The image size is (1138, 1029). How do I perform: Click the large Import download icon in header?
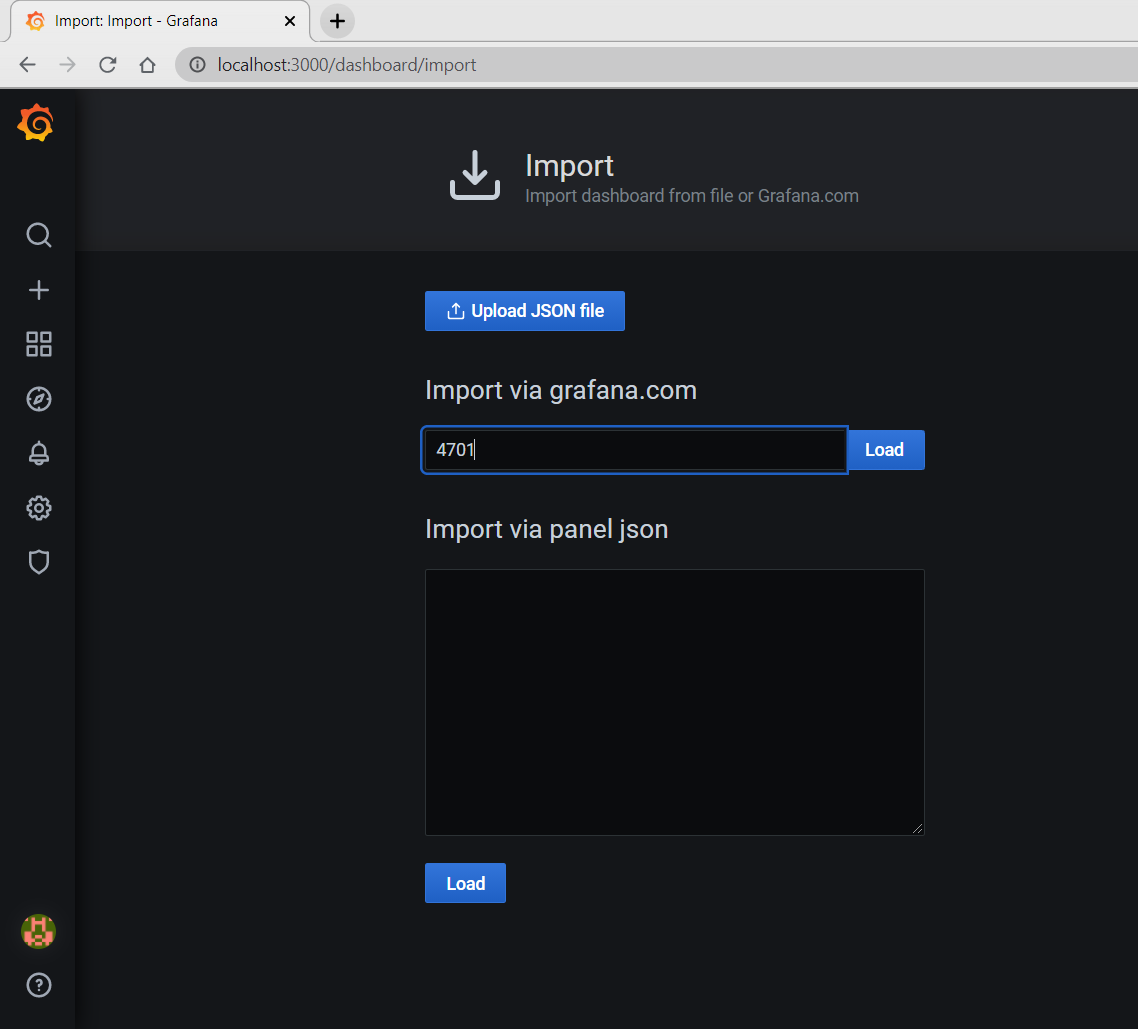tap(475, 175)
